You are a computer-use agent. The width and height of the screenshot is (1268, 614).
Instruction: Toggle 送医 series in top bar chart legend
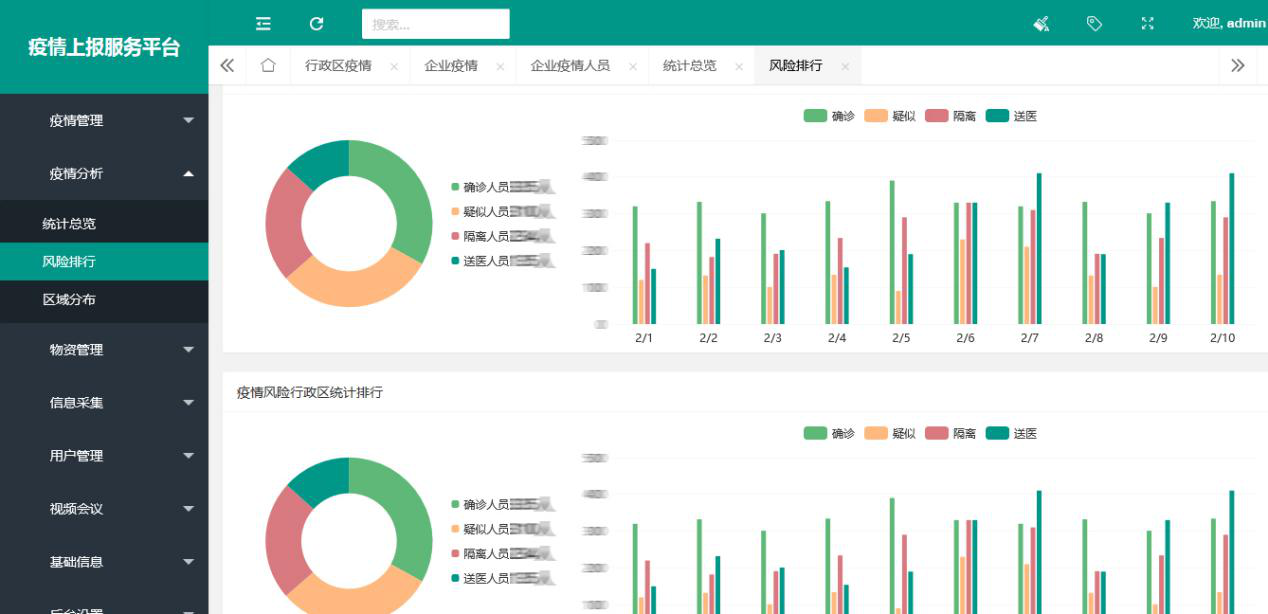(x=1012, y=116)
